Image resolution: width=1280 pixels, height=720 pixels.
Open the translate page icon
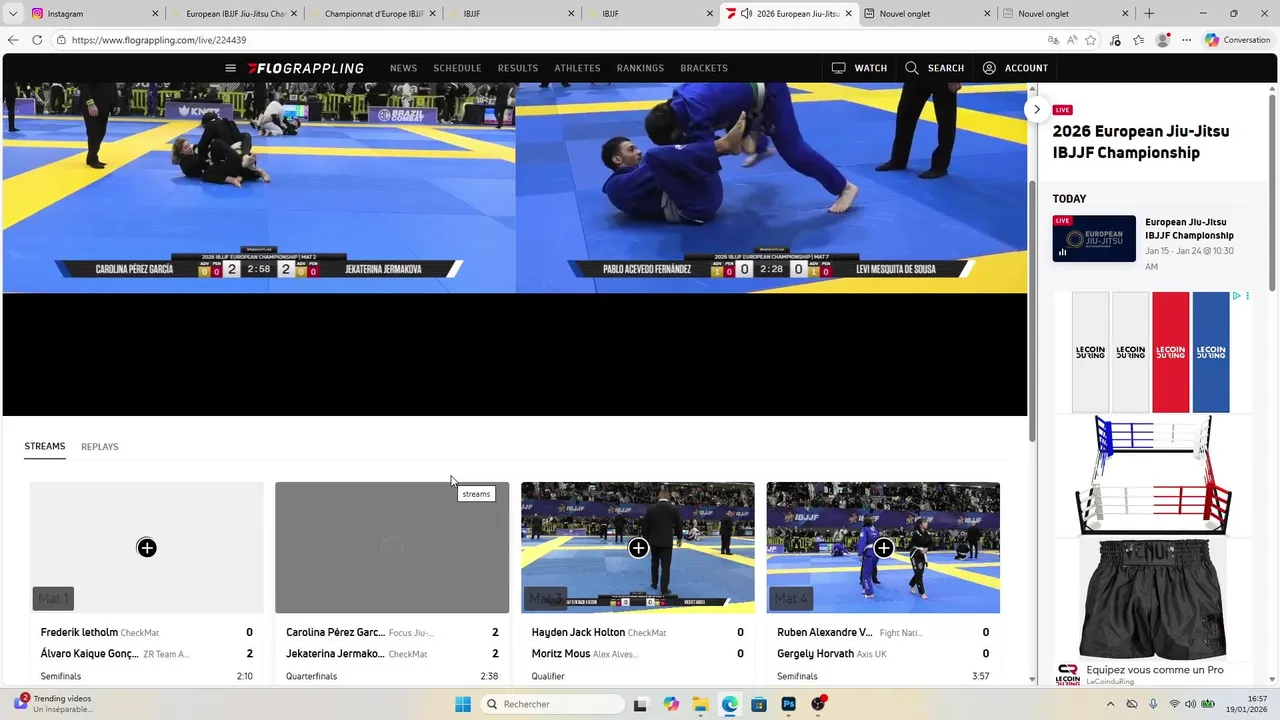click(x=1052, y=40)
